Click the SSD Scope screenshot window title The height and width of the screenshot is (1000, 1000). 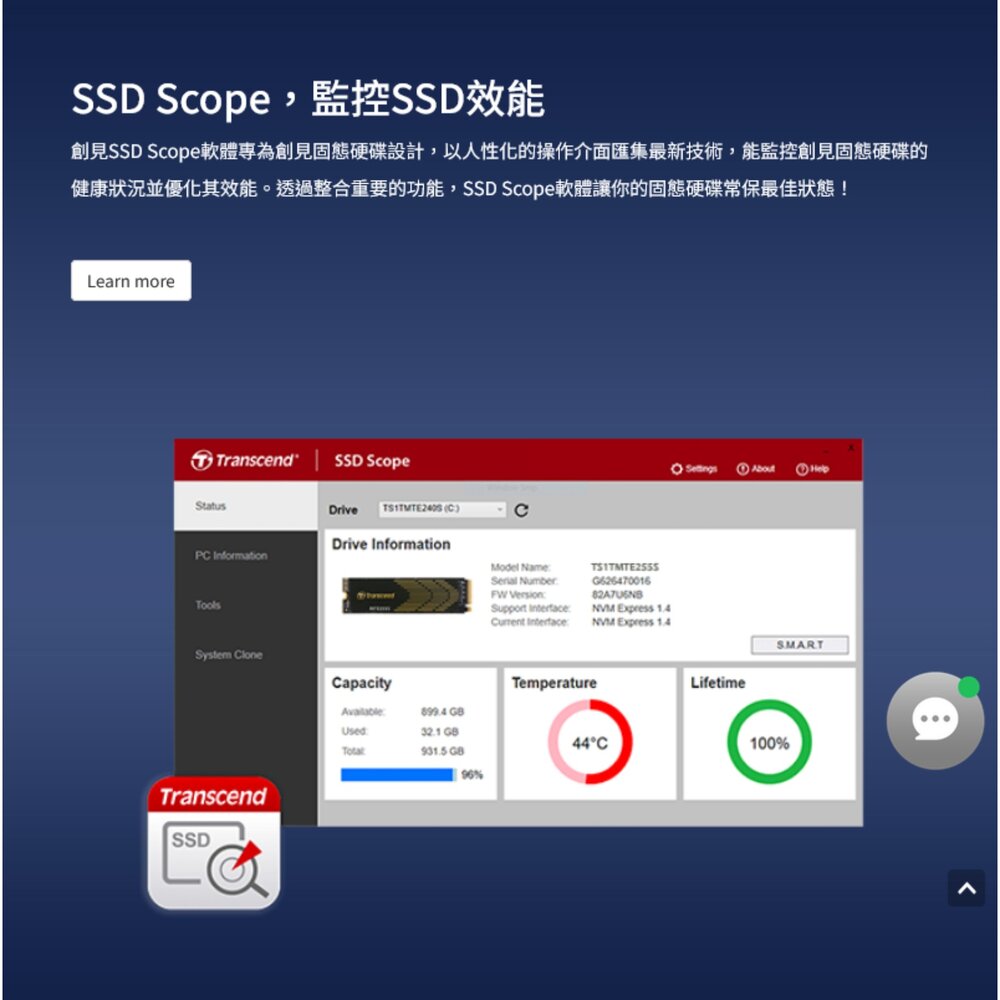(372, 461)
